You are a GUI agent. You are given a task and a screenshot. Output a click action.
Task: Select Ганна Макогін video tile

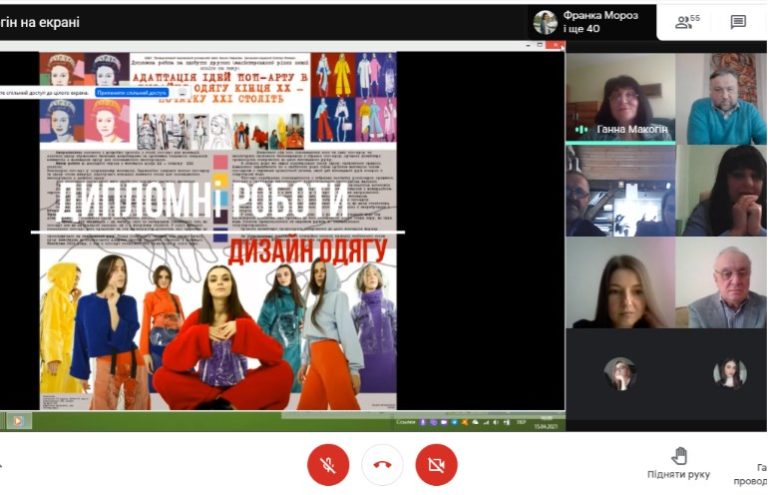(x=620, y=98)
